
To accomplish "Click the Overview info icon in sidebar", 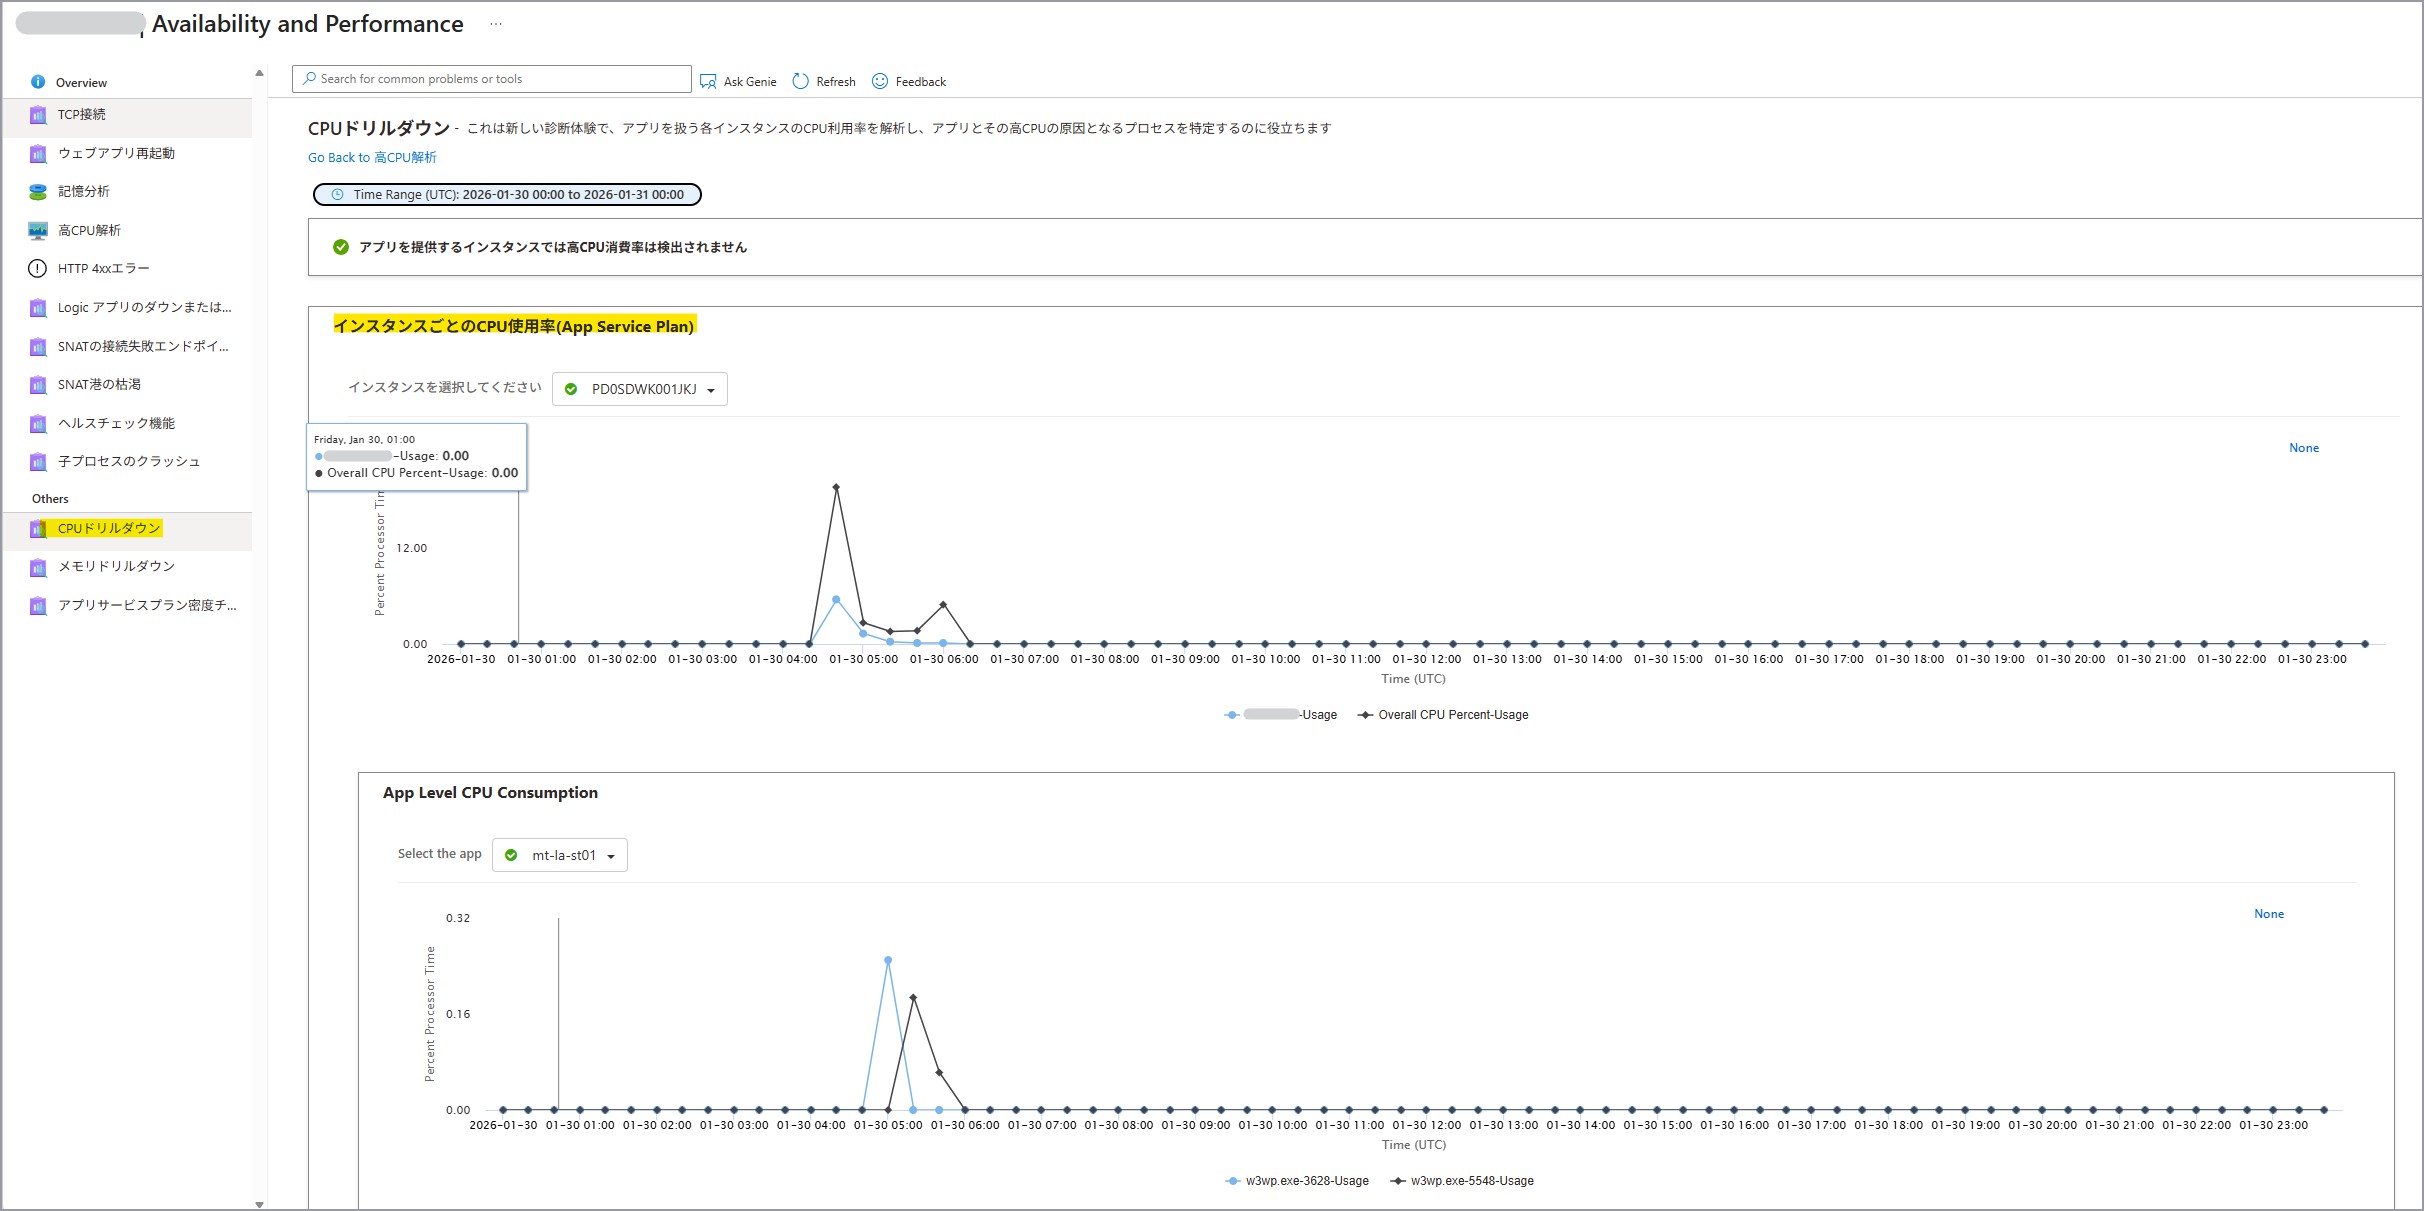I will coord(38,82).
